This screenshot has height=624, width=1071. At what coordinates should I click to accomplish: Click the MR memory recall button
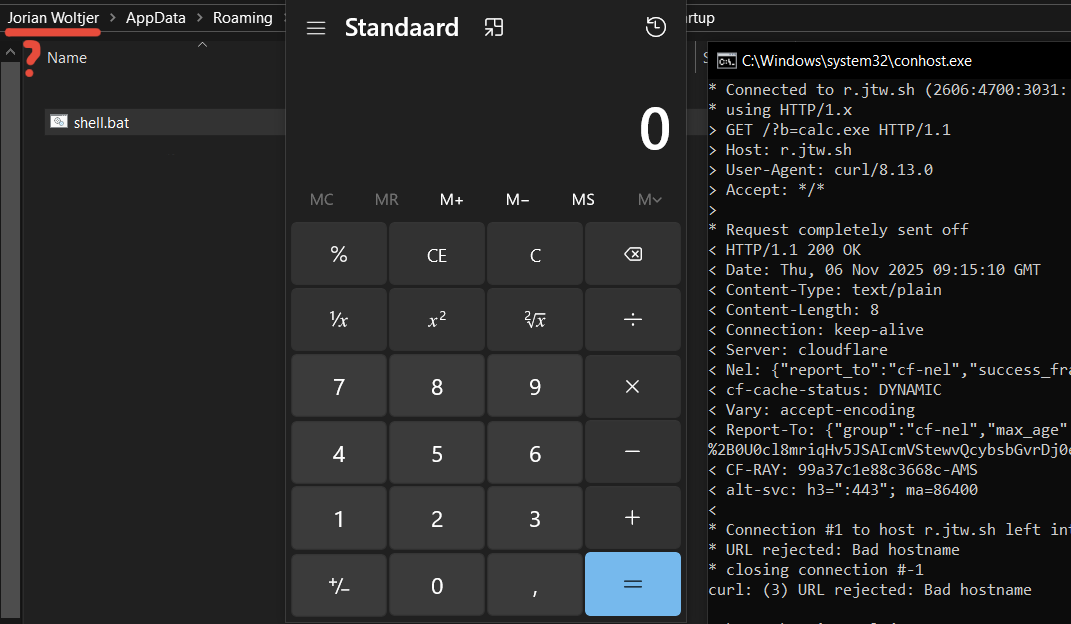tap(387, 199)
